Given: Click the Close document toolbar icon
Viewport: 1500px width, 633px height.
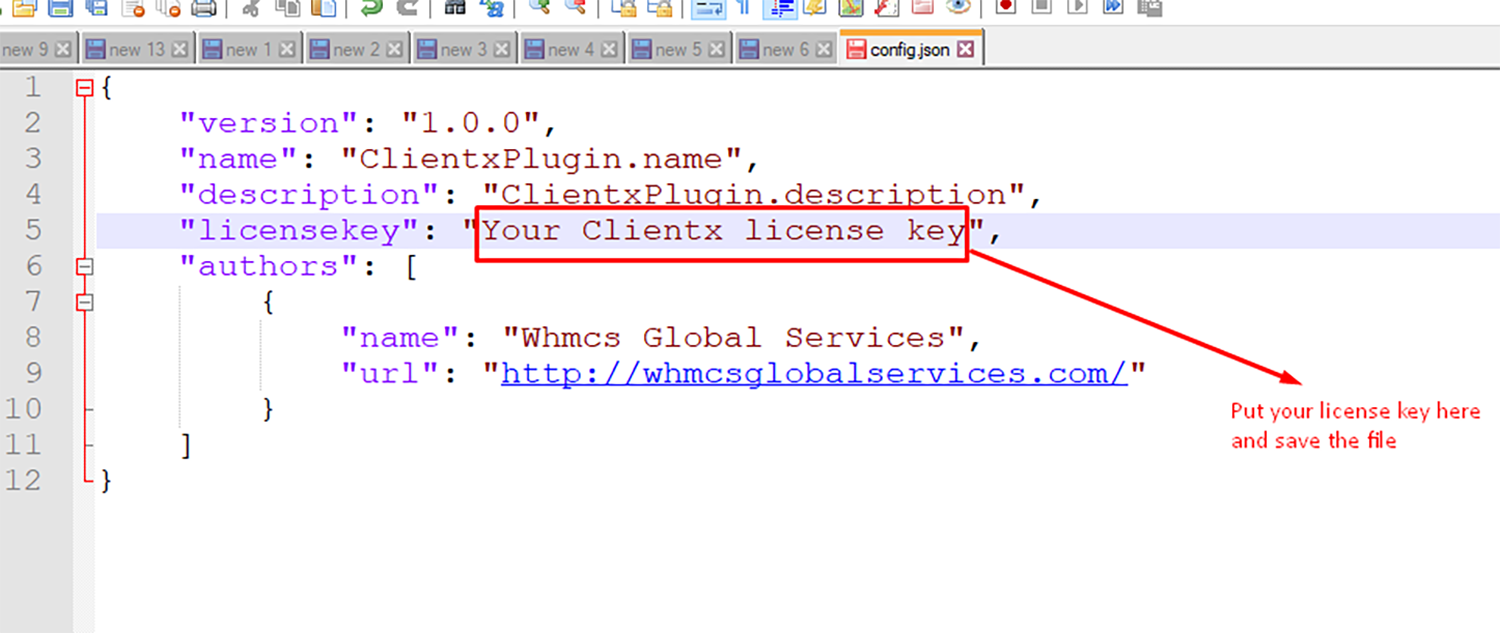Looking at the screenshot, I should pyautogui.click(x=133, y=8).
